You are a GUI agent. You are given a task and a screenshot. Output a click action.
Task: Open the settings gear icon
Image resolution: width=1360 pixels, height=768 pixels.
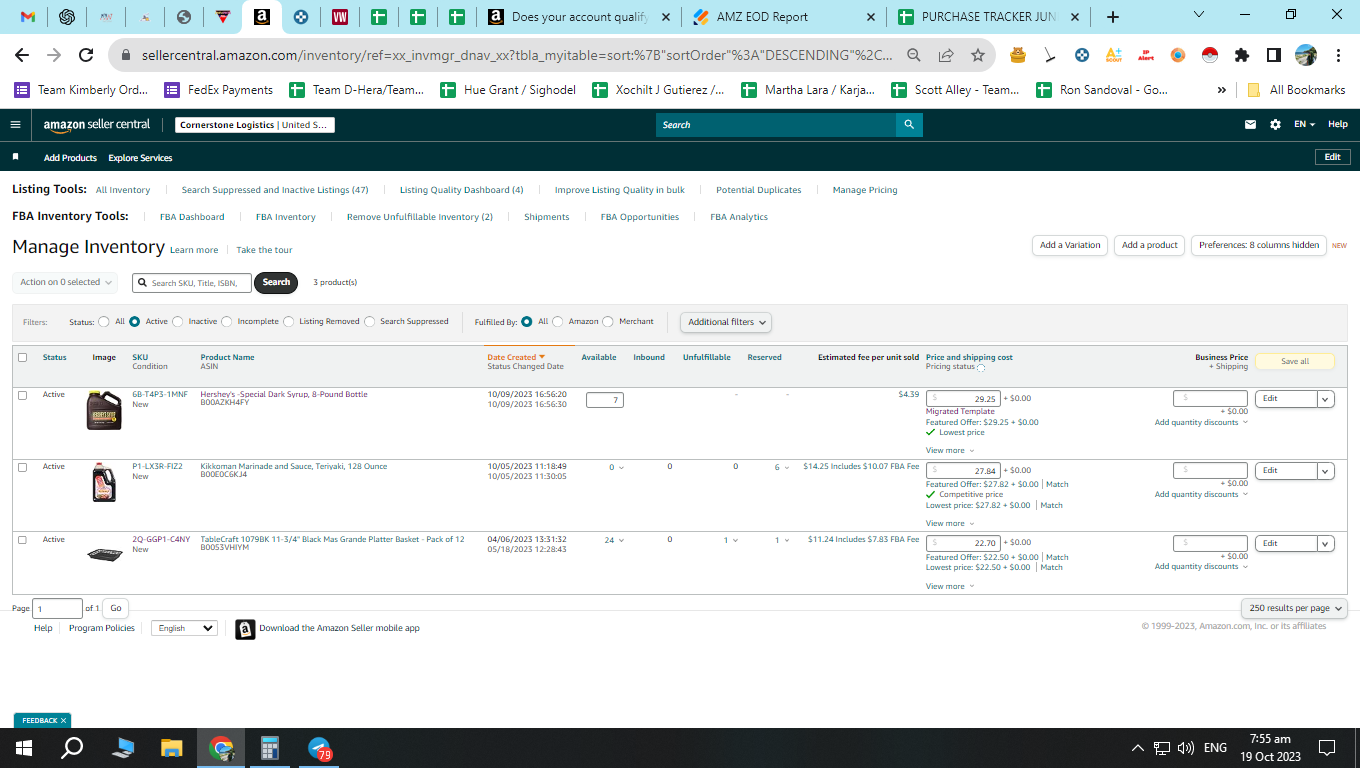pyautogui.click(x=1275, y=125)
